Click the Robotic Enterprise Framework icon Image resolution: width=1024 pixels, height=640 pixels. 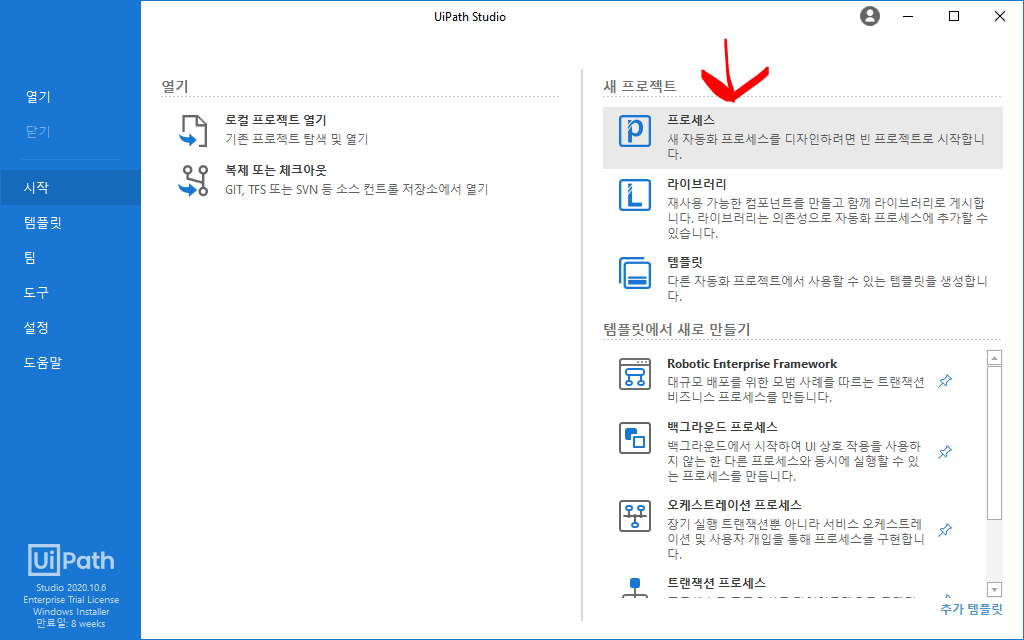[635, 374]
